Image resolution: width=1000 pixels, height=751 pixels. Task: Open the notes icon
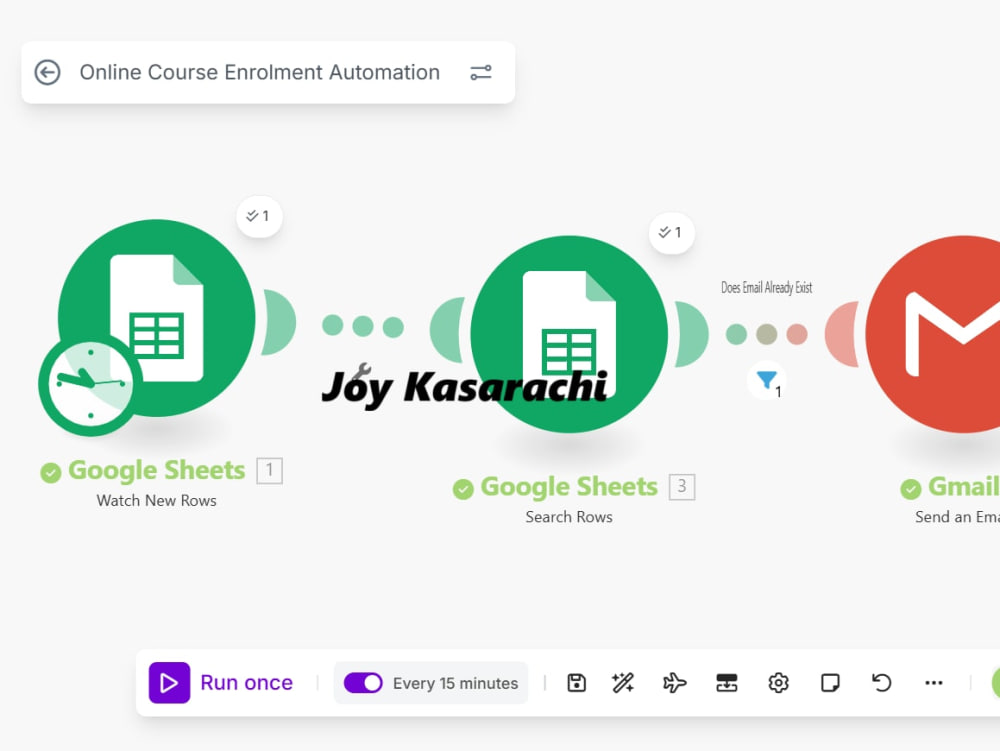(x=830, y=683)
